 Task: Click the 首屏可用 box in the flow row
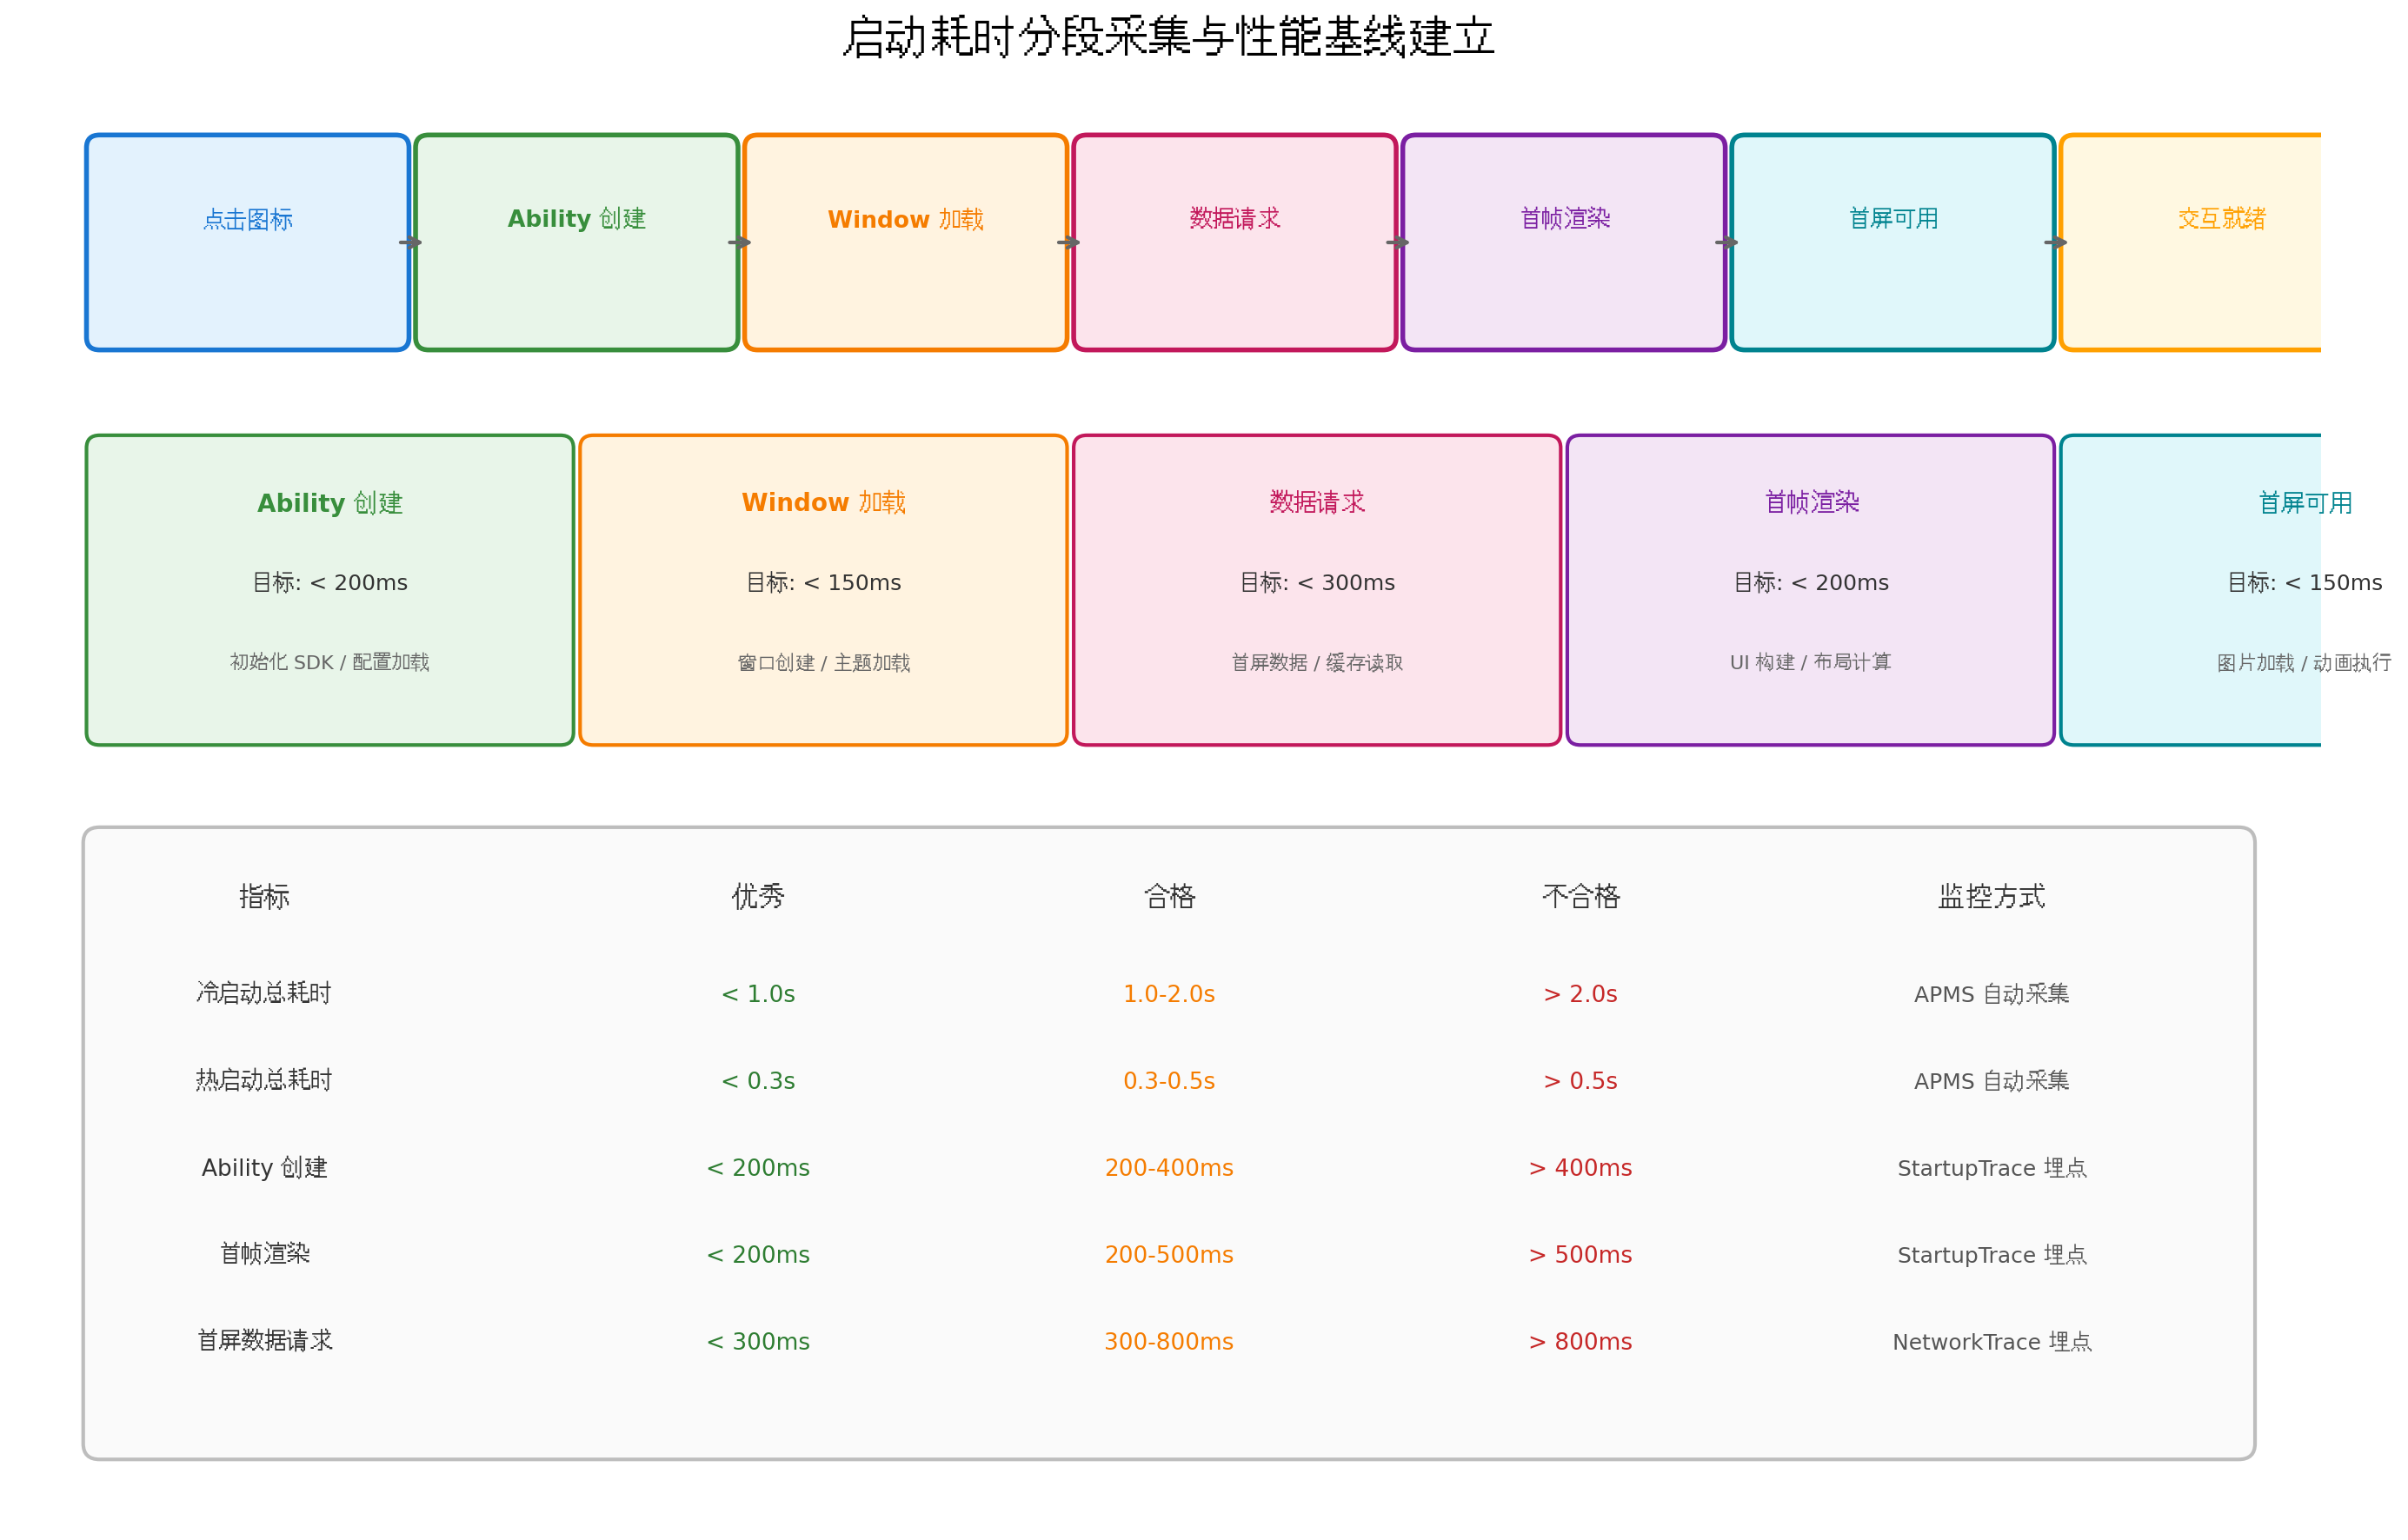tap(1893, 242)
